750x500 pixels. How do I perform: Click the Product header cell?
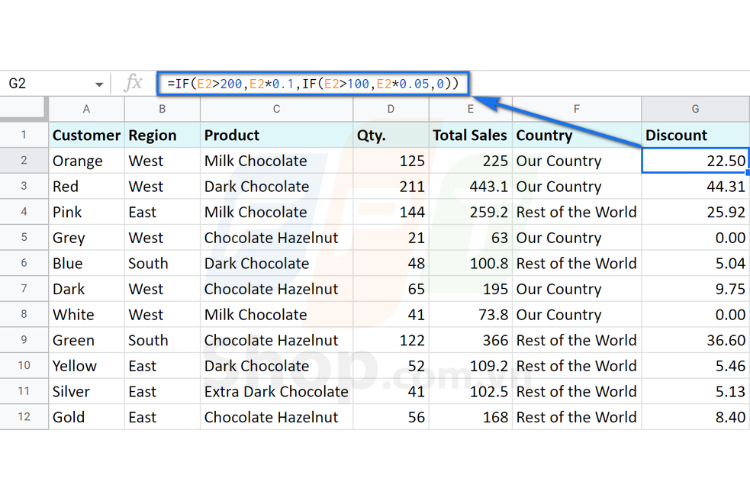click(x=276, y=135)
